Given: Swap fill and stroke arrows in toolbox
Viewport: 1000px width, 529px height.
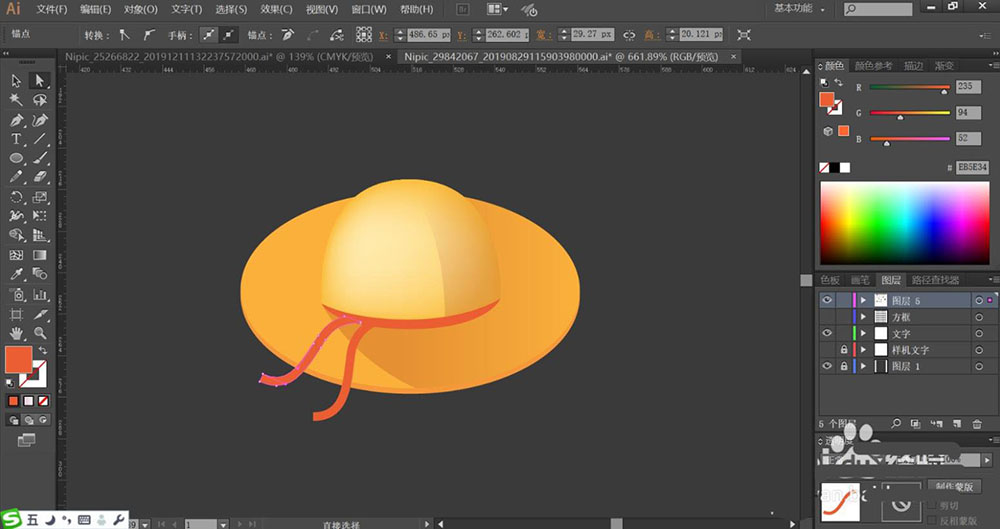Looking at the screenshot, I should pos(43,351).
